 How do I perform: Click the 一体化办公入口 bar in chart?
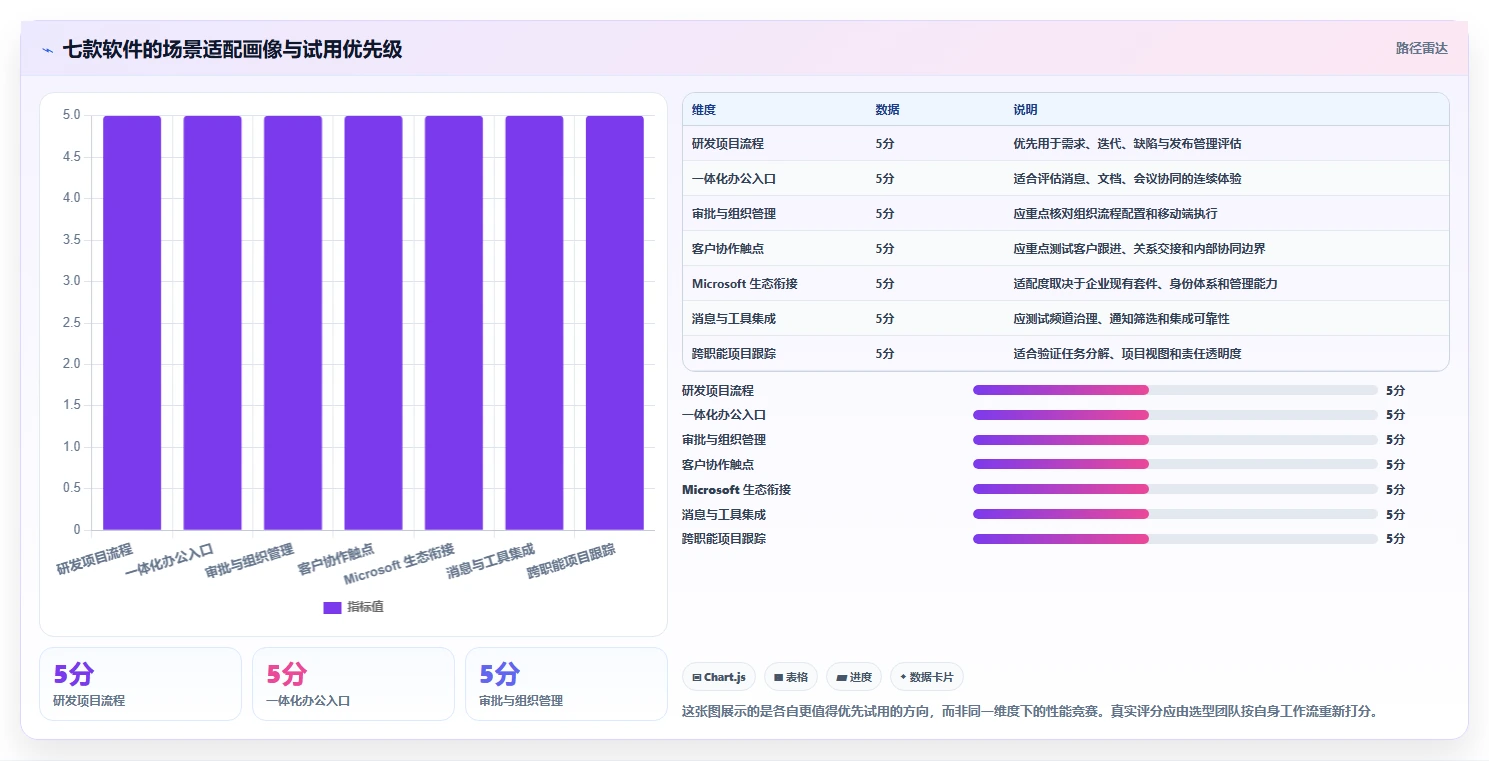(212, 322)
